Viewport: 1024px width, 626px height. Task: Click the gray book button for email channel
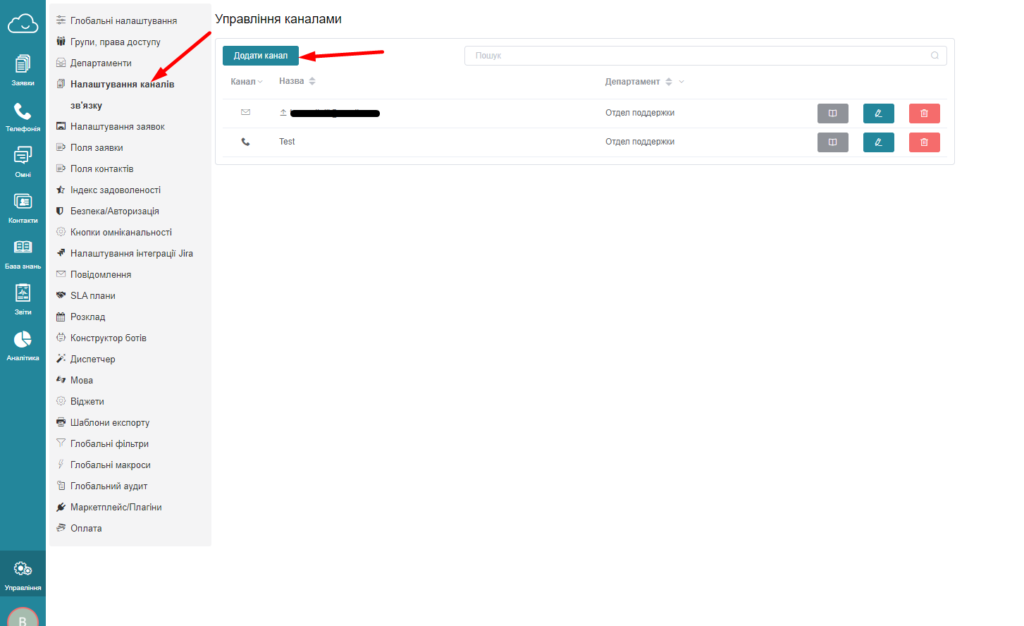click(832, 113)
